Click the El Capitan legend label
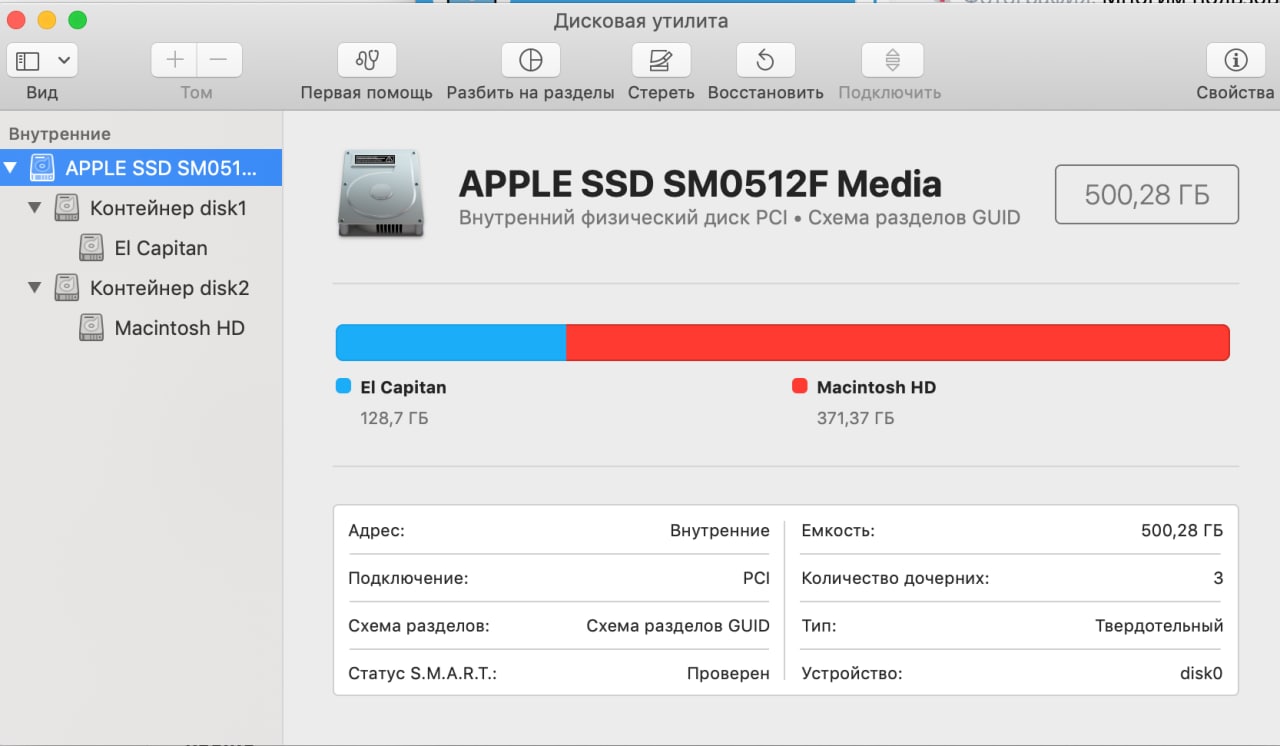1280x746 pixels. click(x=403, y=387)
